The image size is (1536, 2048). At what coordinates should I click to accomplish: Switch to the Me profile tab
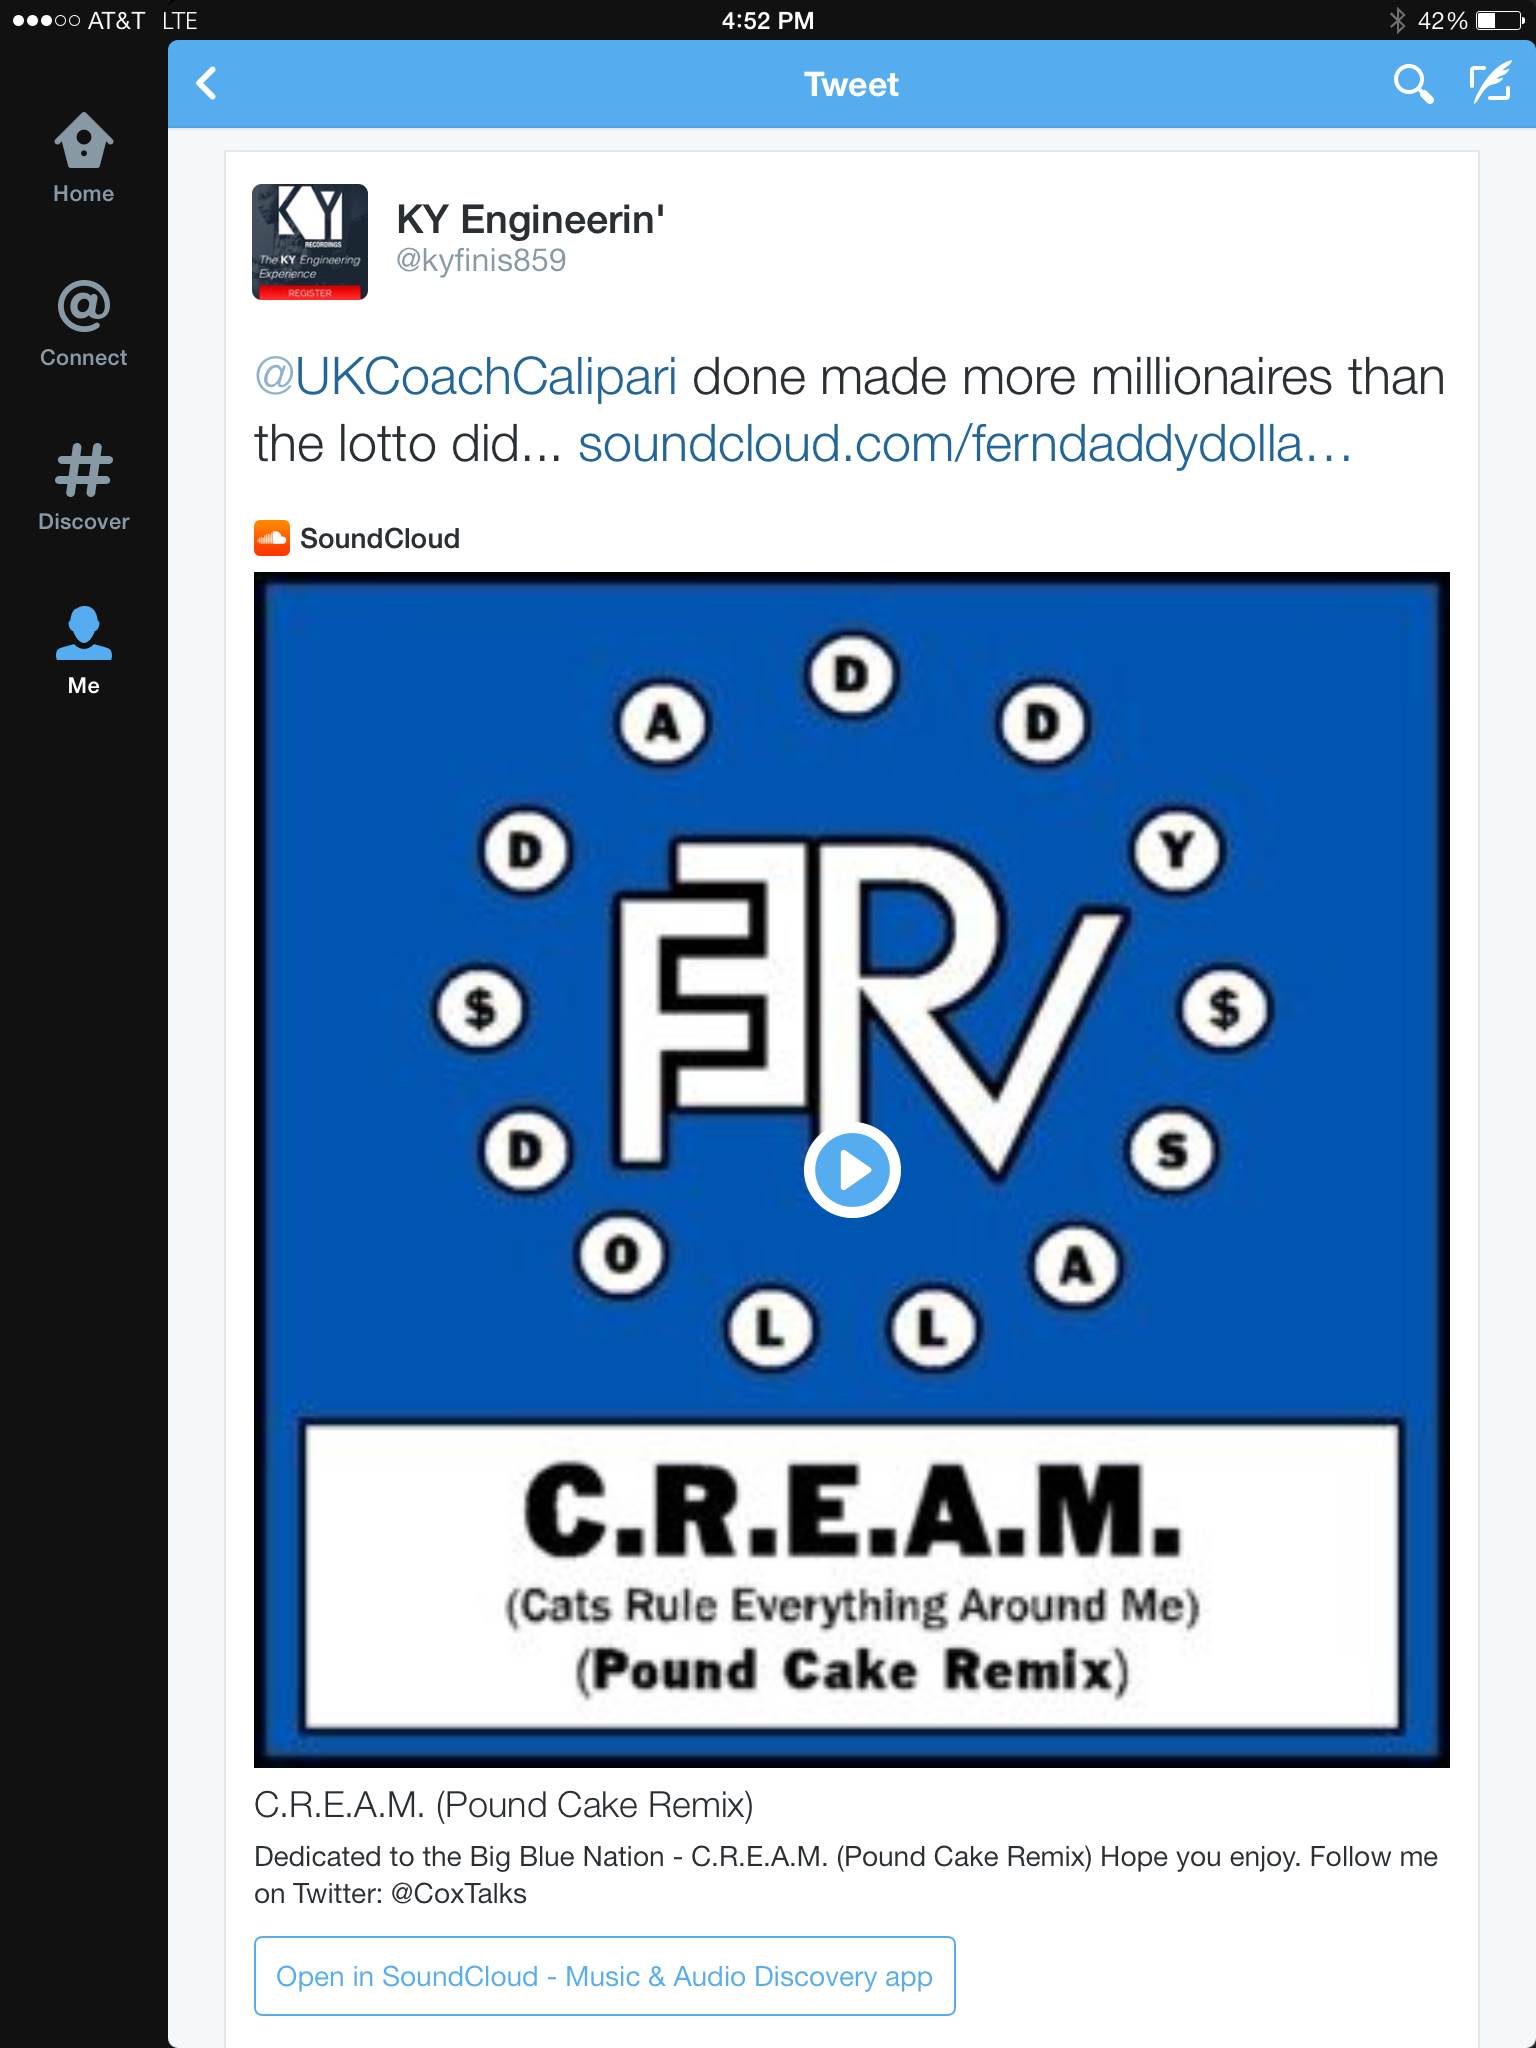pos(84,651)
